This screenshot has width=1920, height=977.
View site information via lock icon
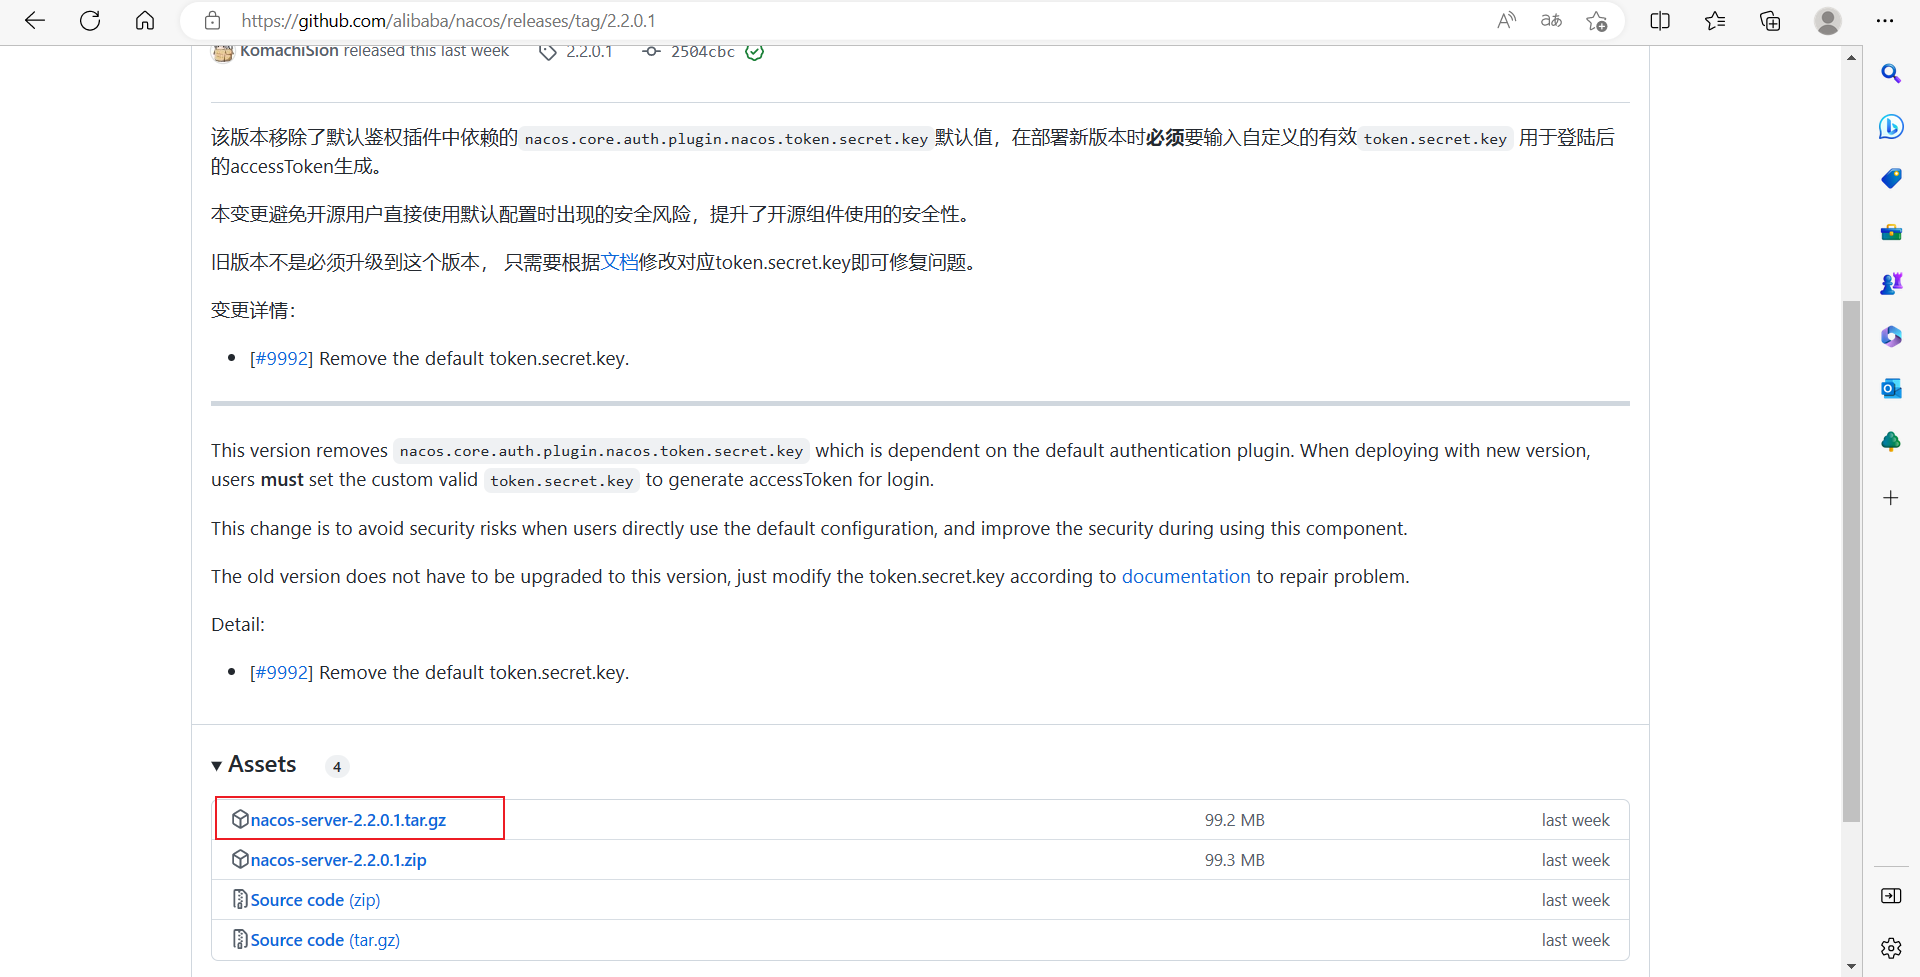212,21
